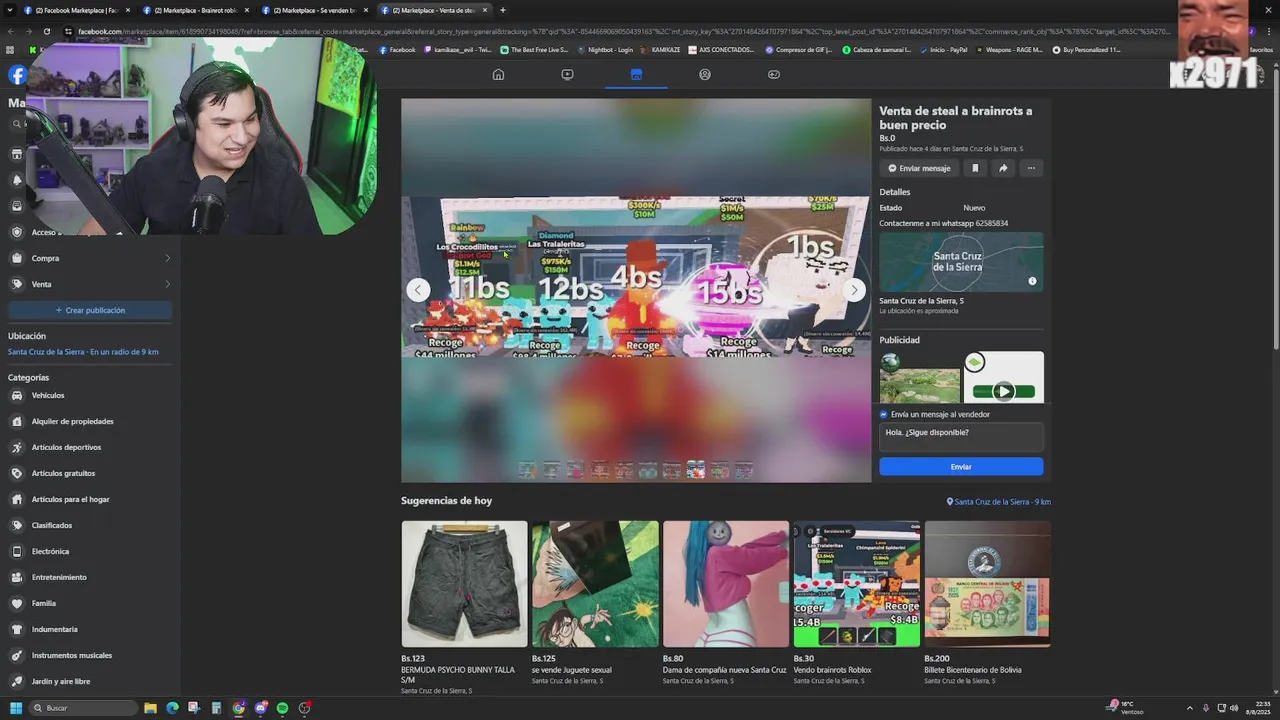Show next listing photo with right arrow

854,290
